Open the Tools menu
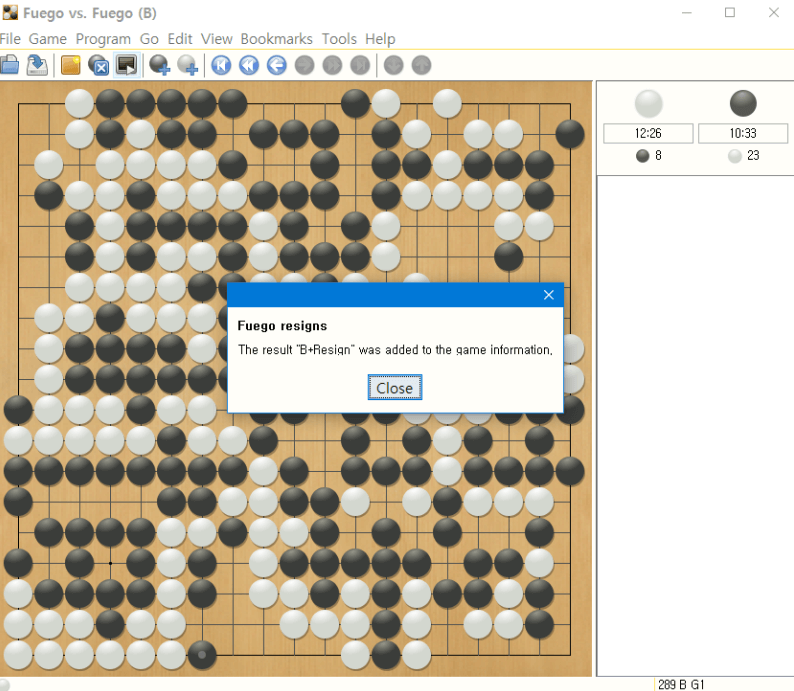 pyautogui.click(x=339, y=39)
